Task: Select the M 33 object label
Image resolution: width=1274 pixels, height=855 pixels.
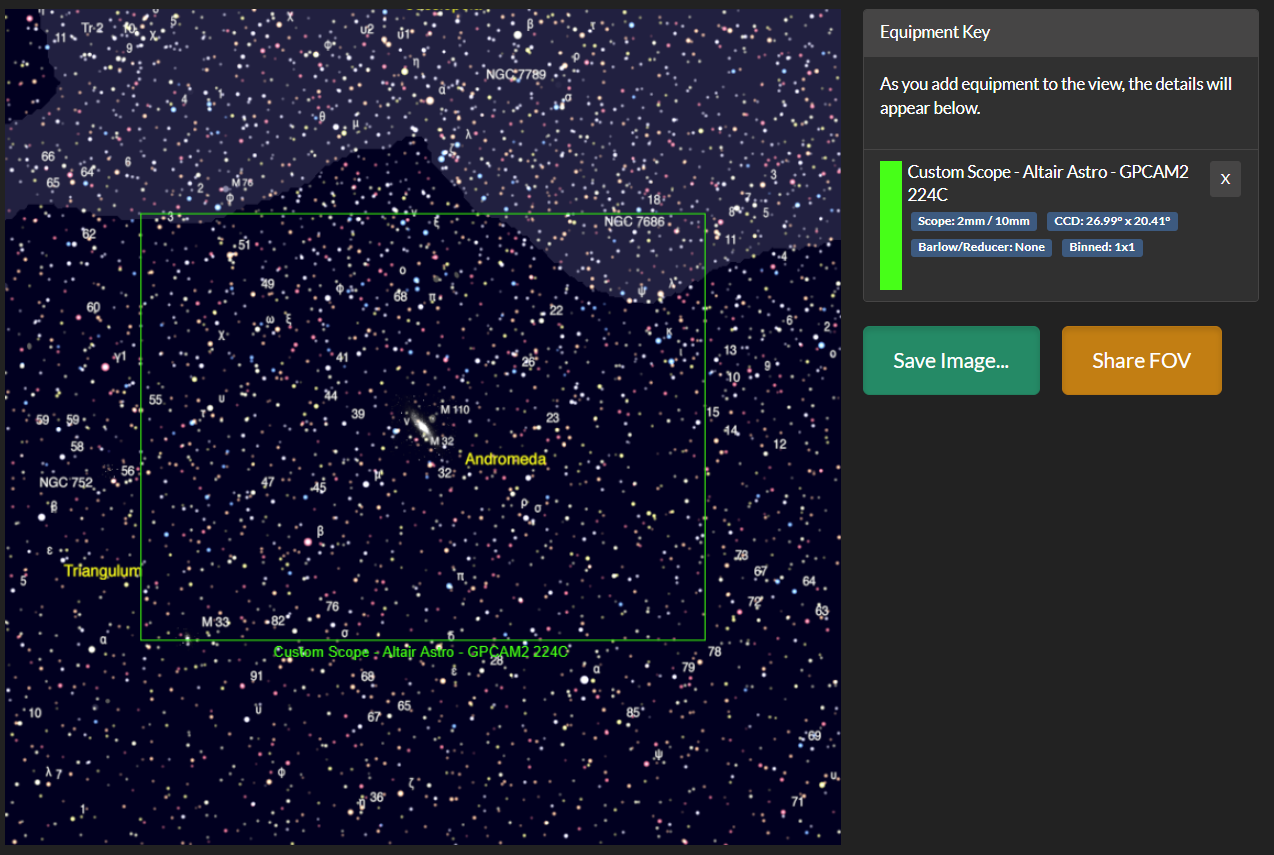Action: [x=215, y=622]
